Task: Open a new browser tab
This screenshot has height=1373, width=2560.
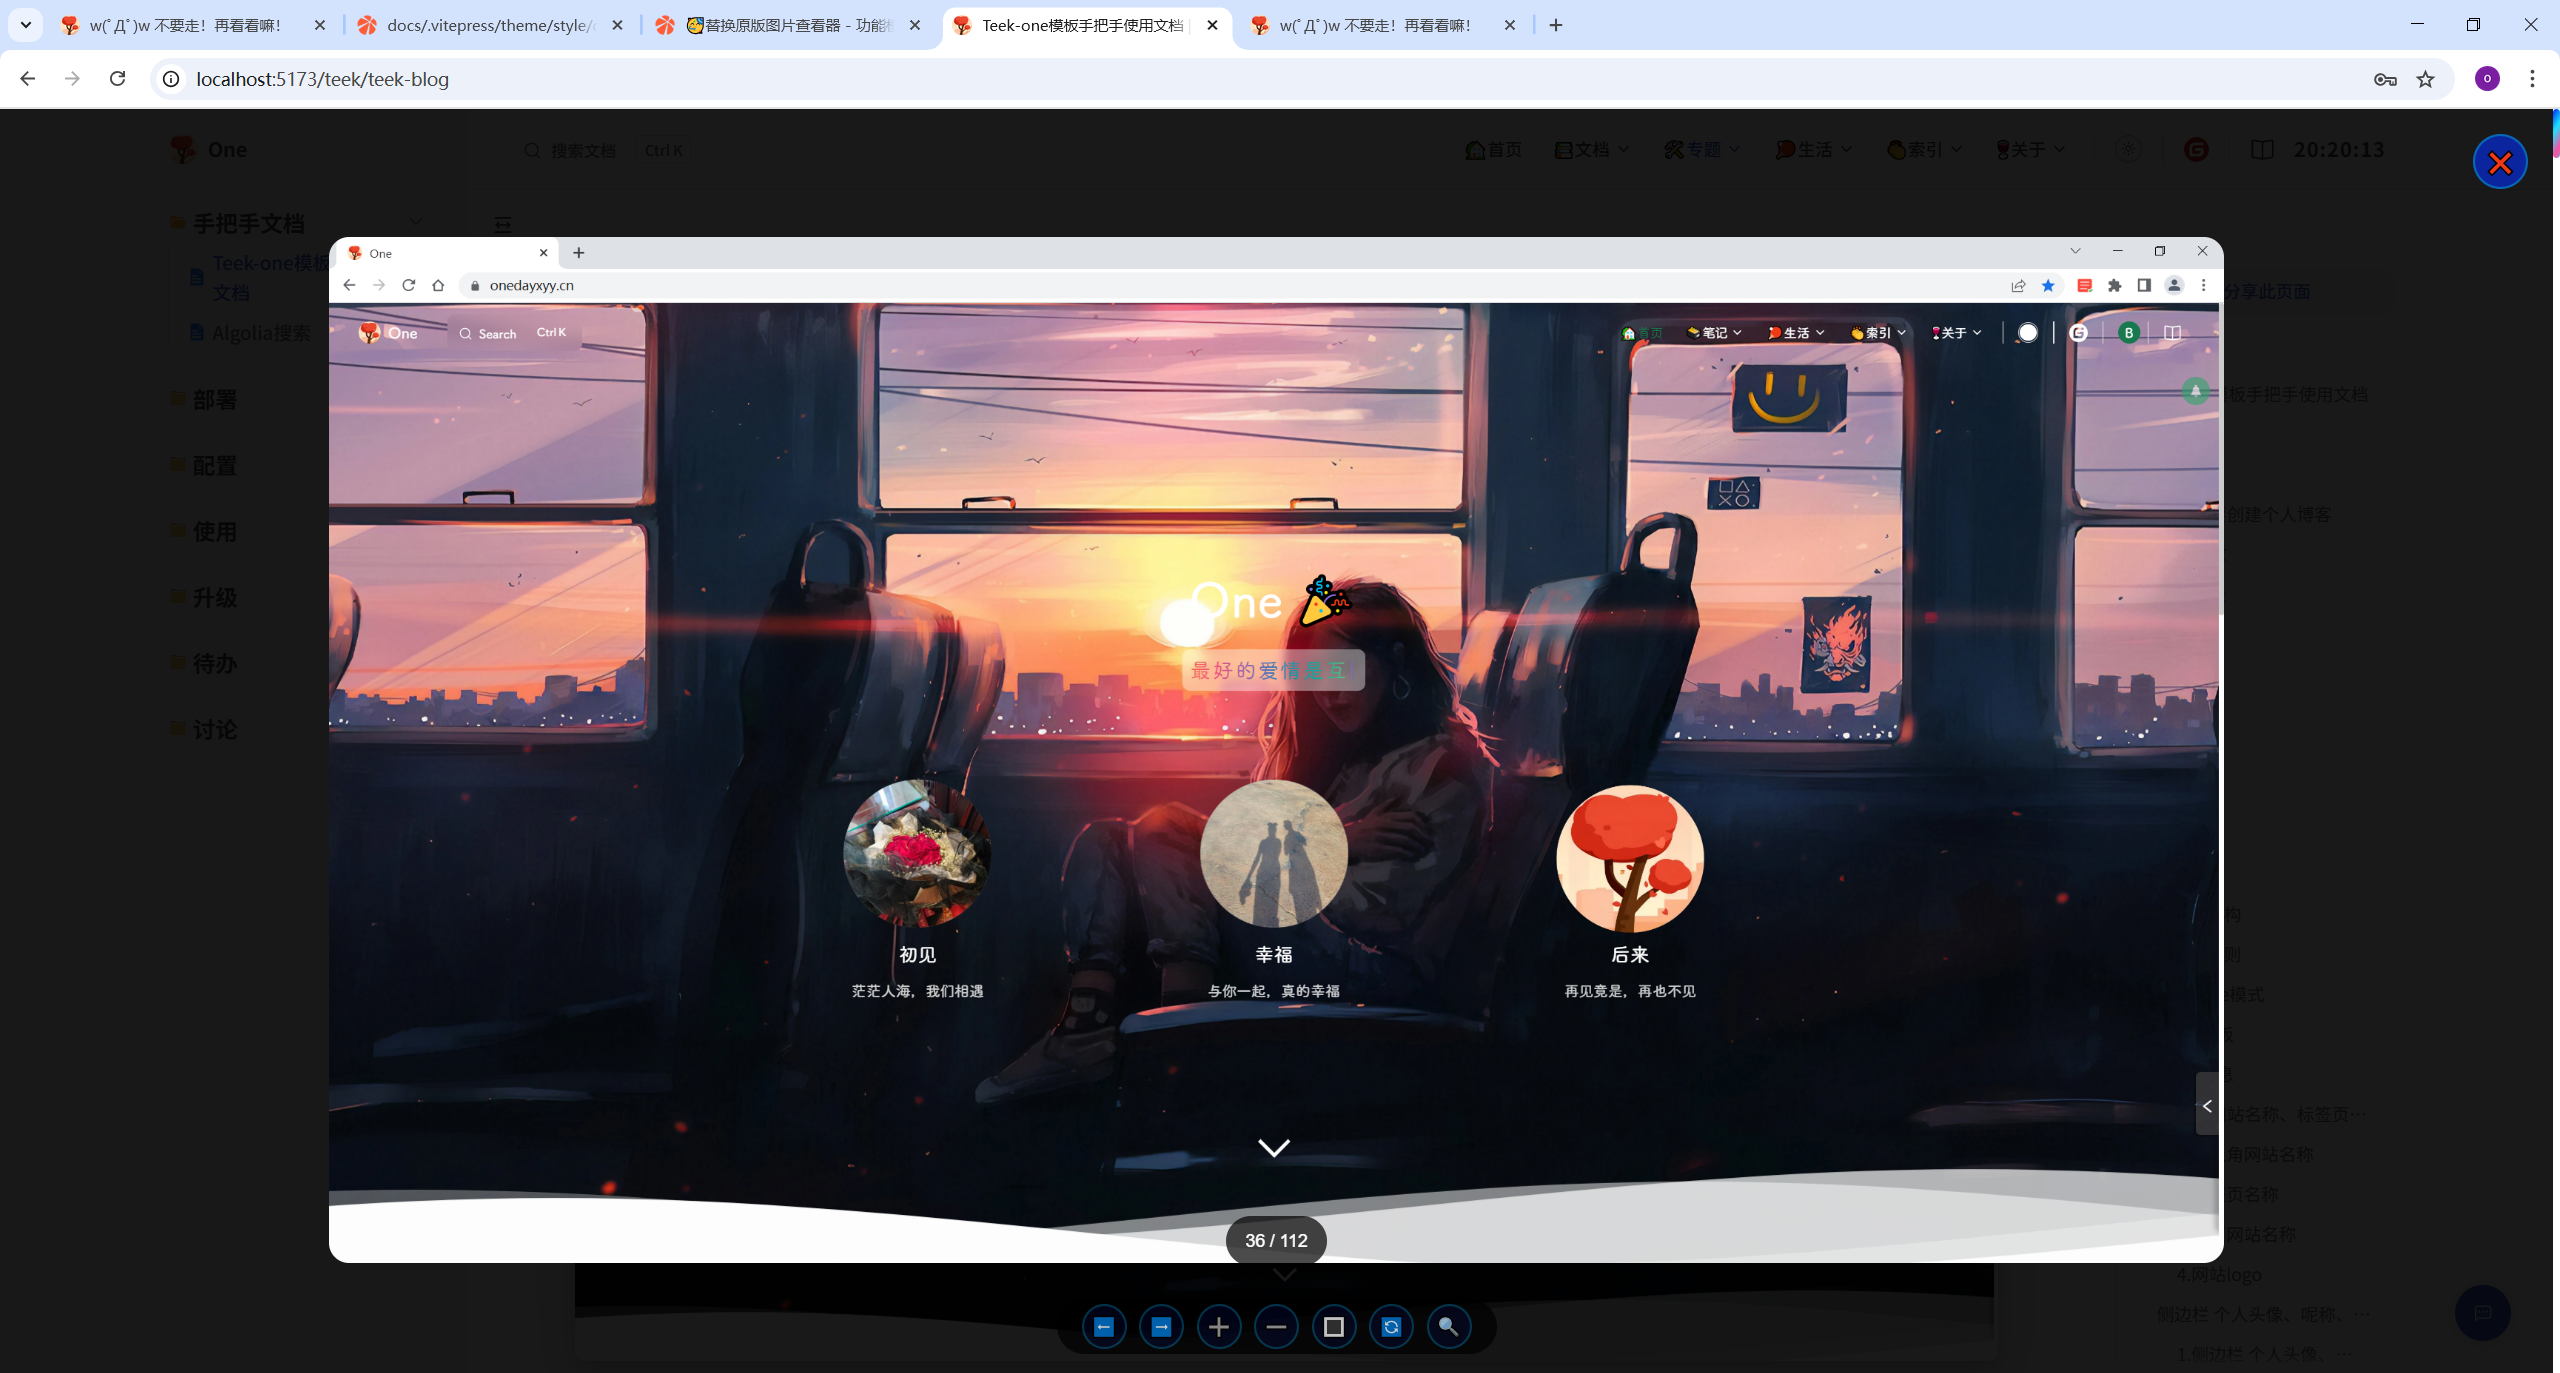Action: 1556,25
